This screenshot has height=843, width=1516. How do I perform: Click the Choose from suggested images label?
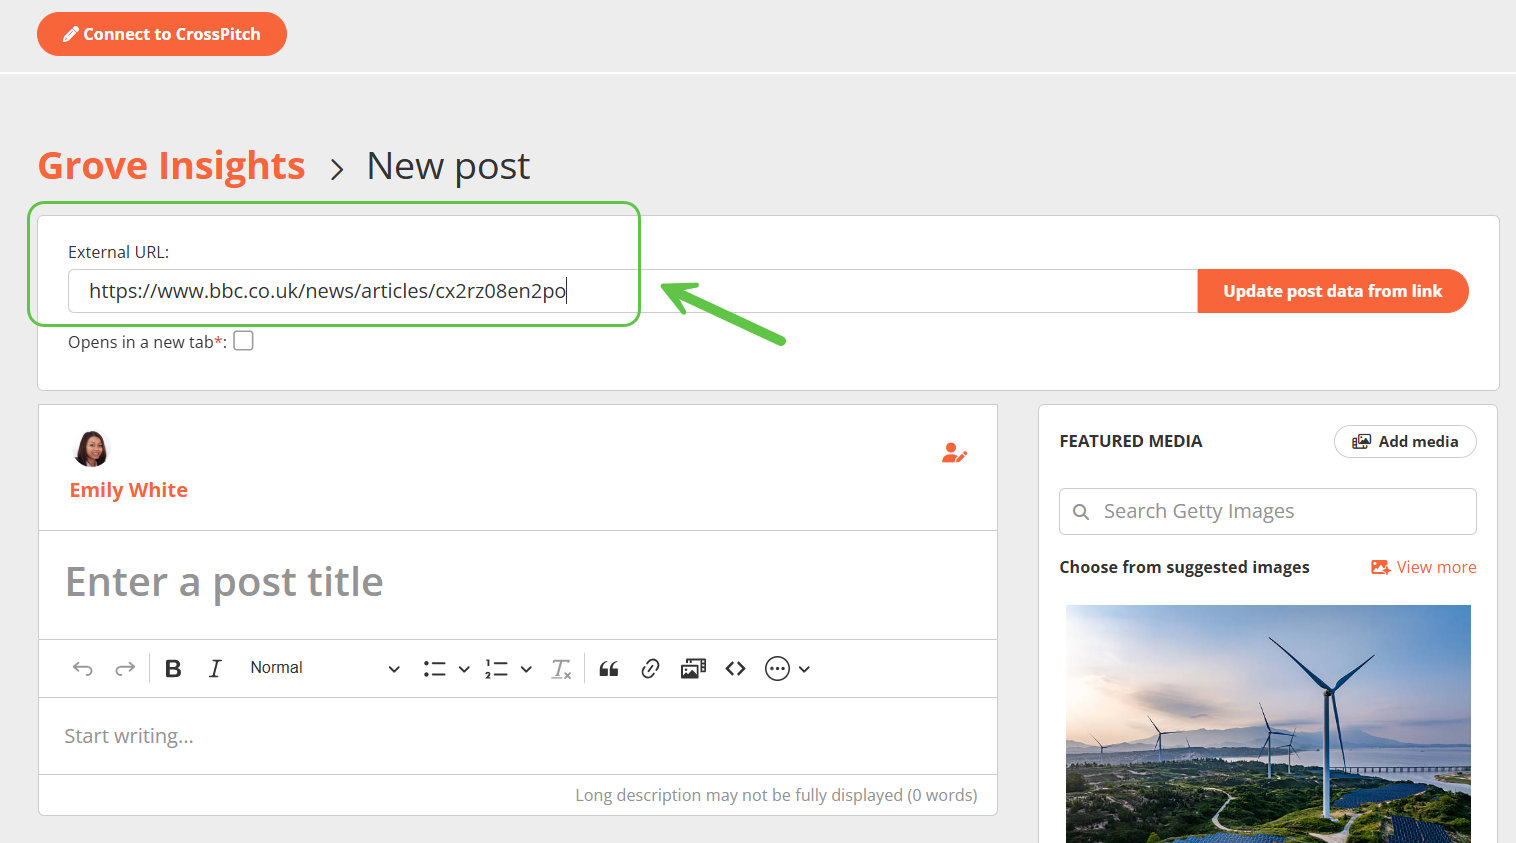click(1184, 567)
